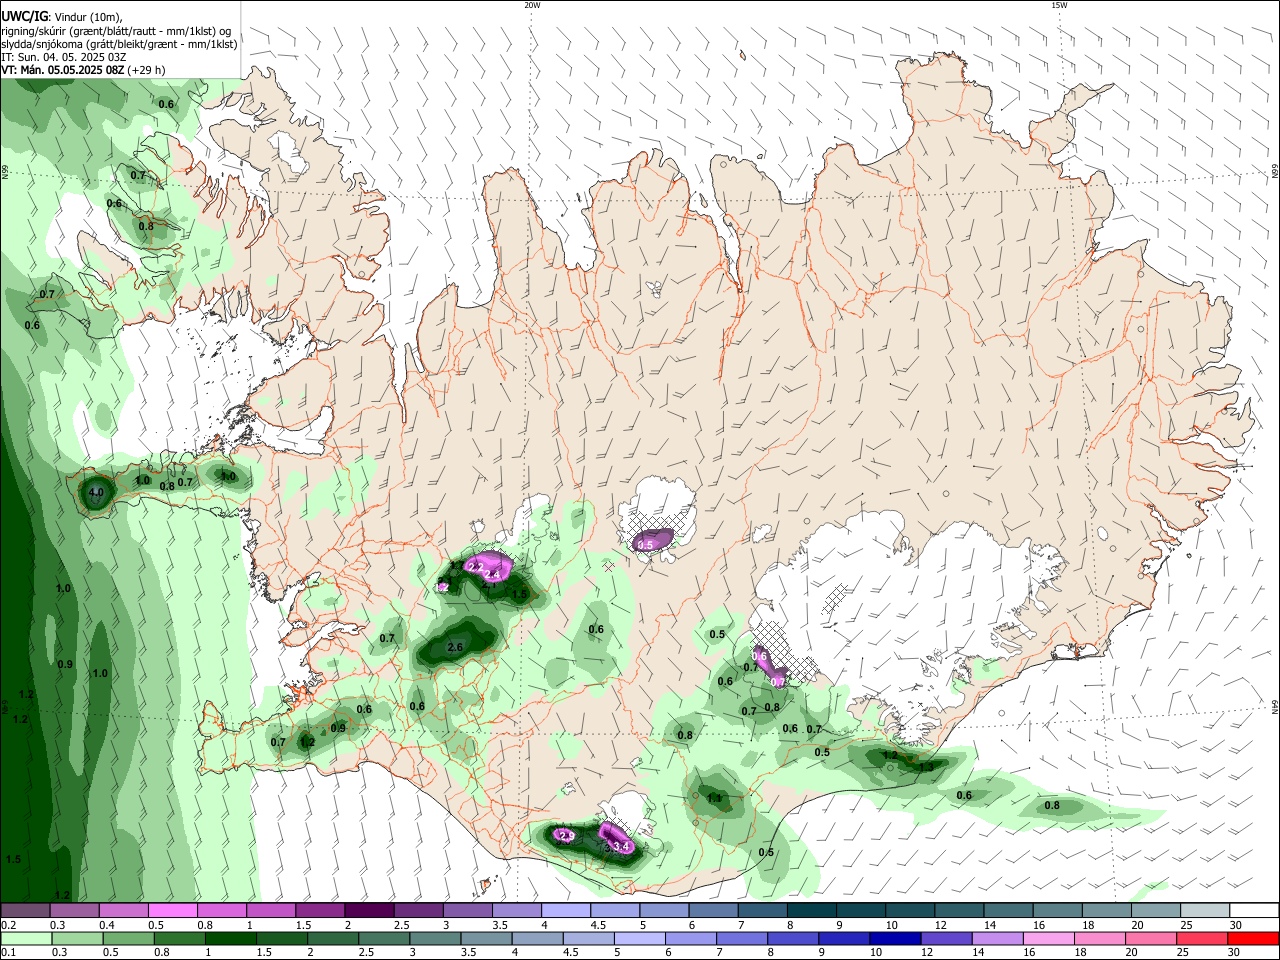The width and height of the screenshot is (1280, 960).
Task: Select the 'VT: Mán. 05.05.2025 08Z (+29 h)' line
Action: [84, 70]
